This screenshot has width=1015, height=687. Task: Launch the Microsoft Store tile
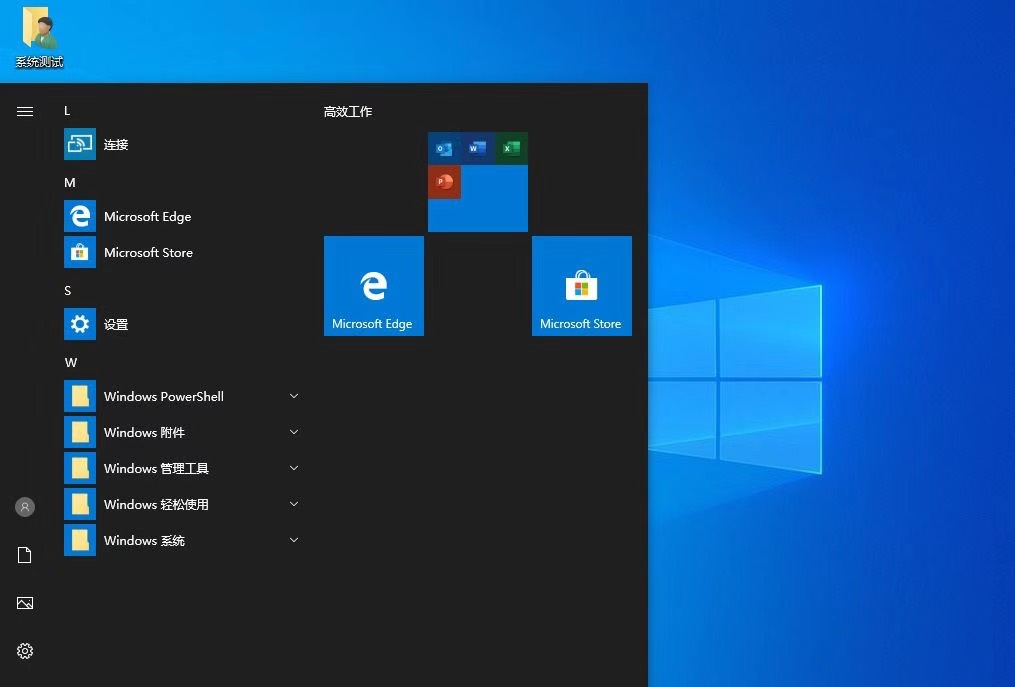tap(581, 285)
